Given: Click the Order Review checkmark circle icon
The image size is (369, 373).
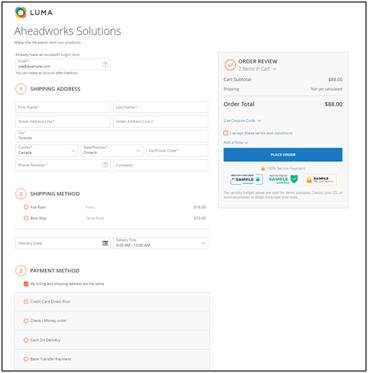Looking at the screenshot, I should point(230,65).
